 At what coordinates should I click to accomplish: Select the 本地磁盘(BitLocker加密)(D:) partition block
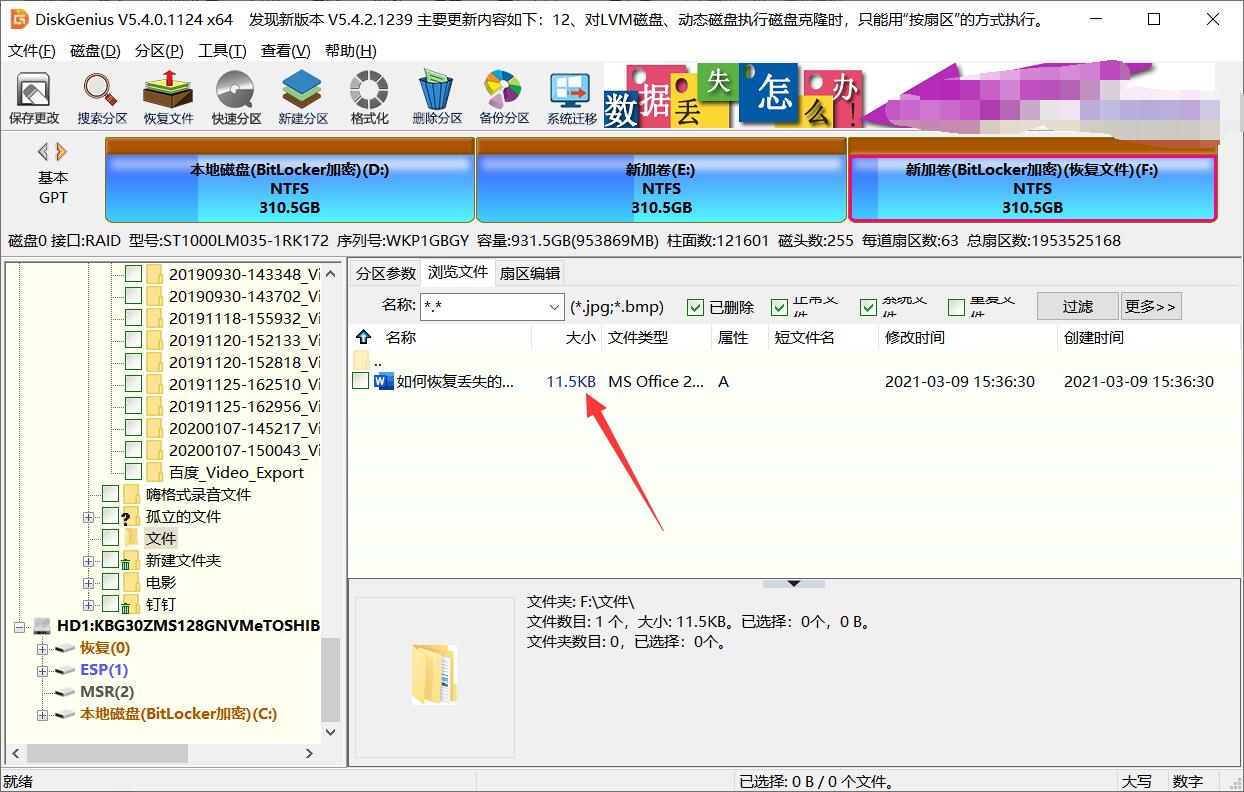point(289,180)
